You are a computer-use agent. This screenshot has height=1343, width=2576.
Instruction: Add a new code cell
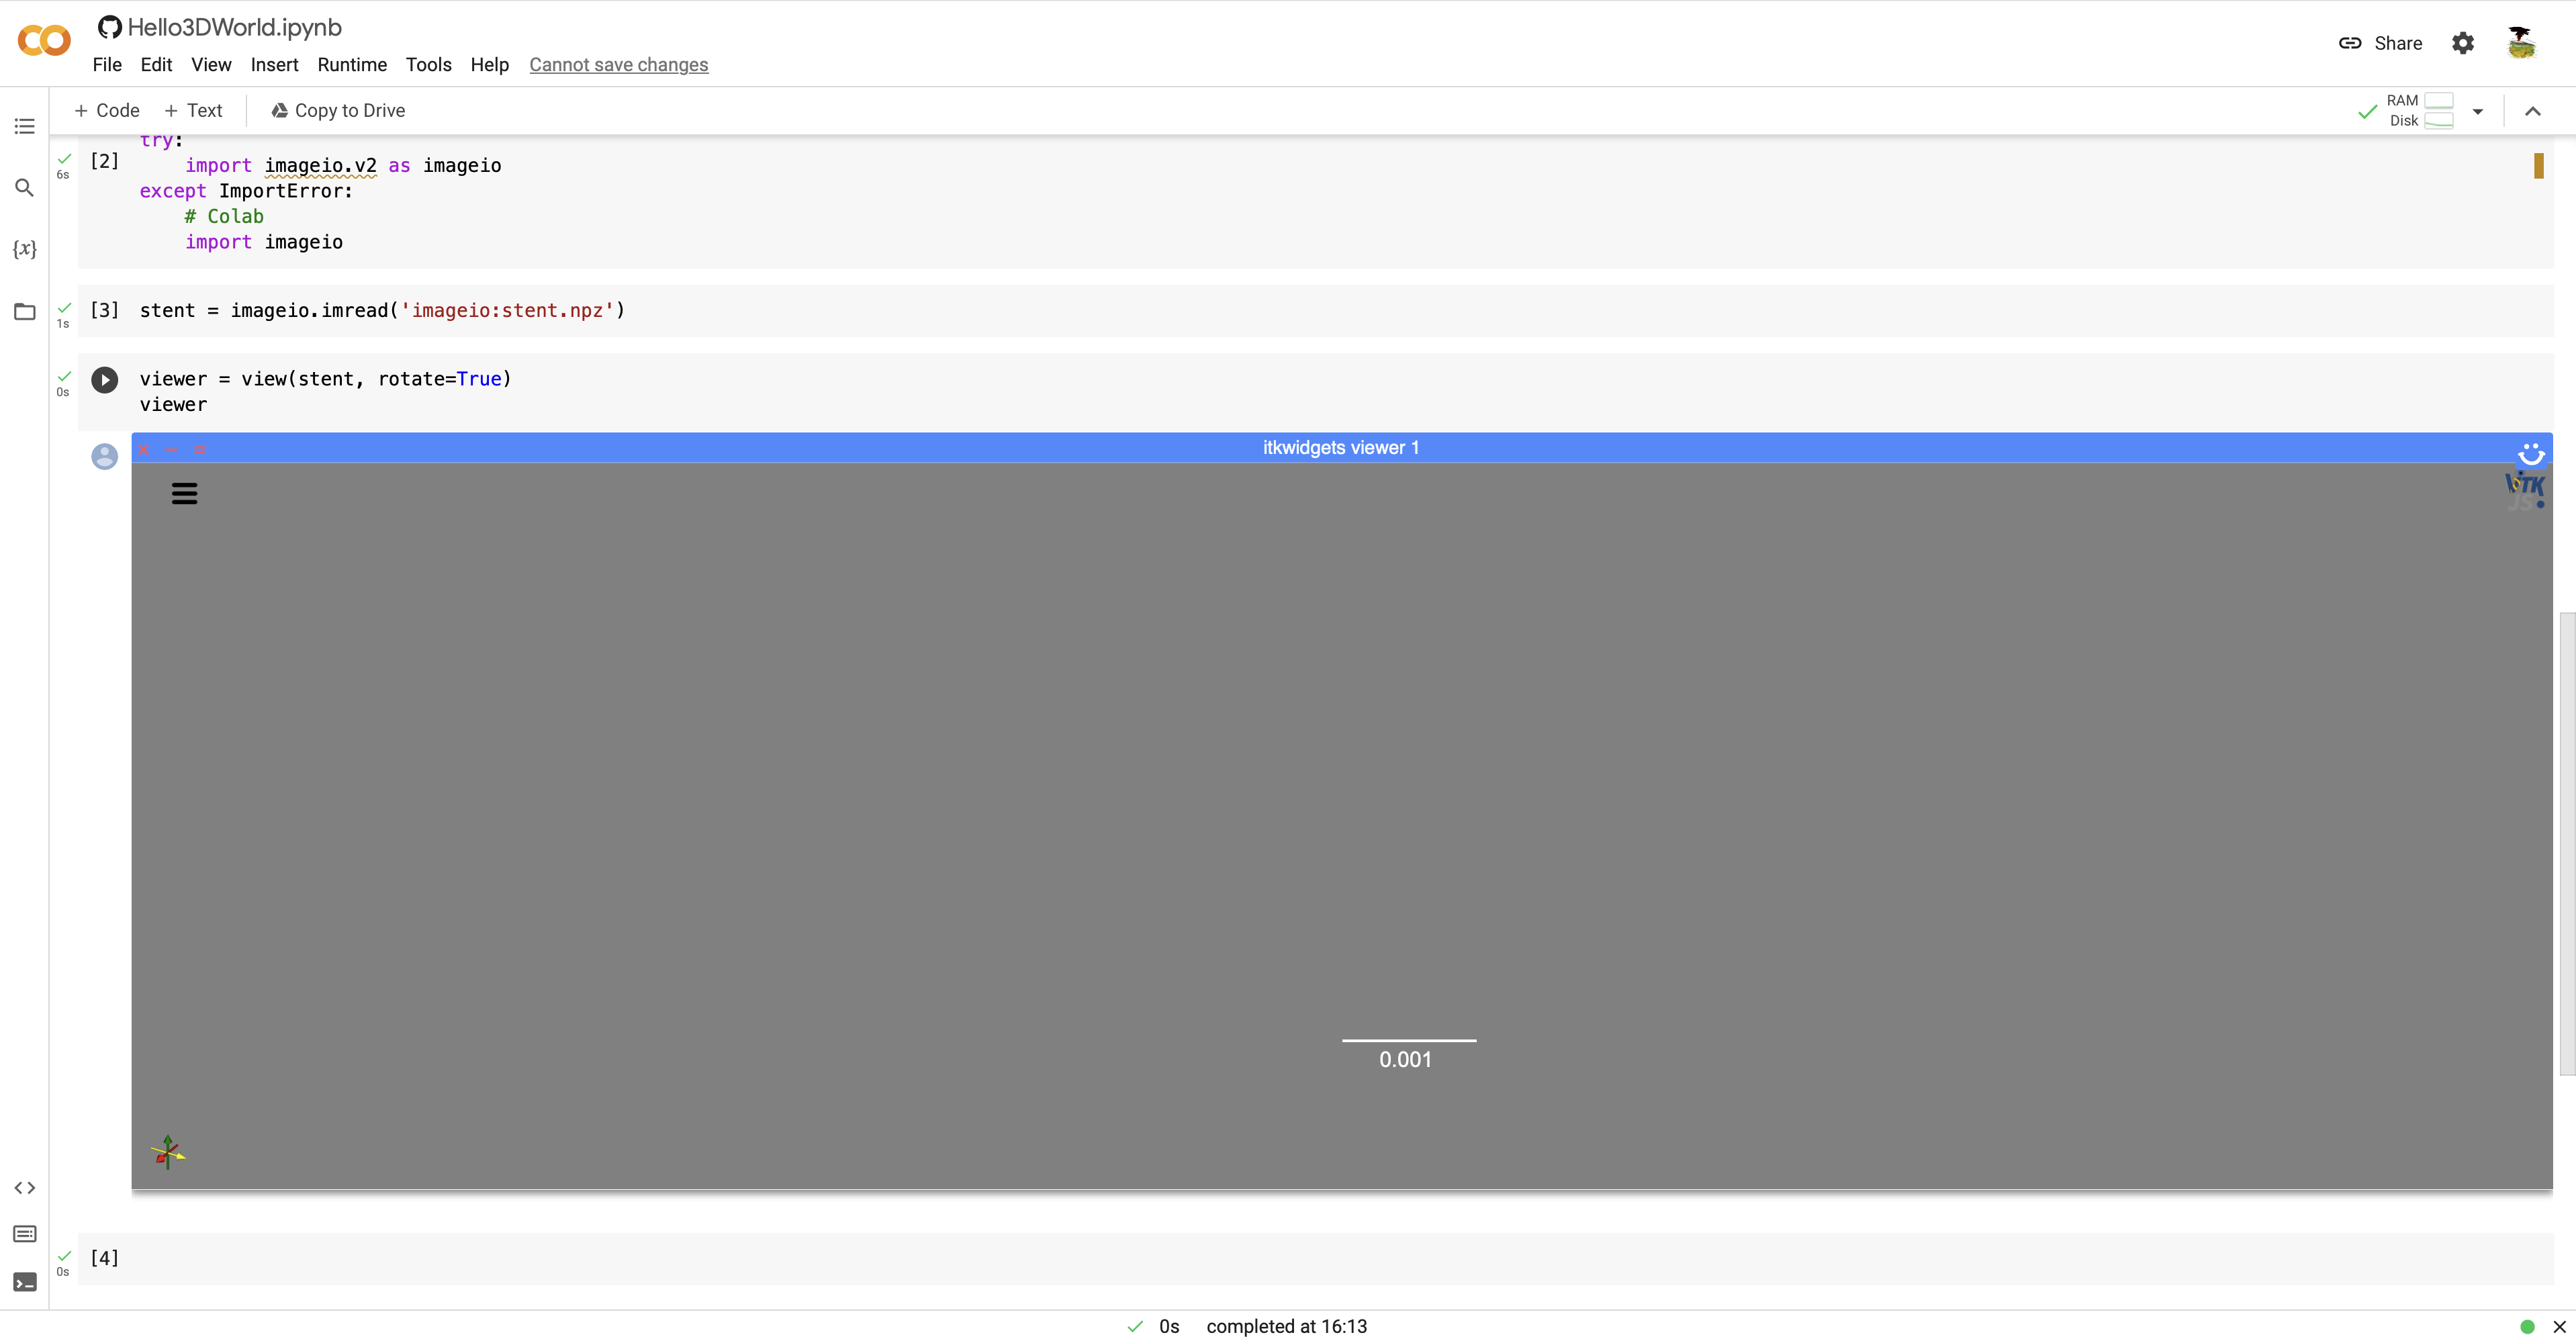pyautogui.click(x=106, y=110)
